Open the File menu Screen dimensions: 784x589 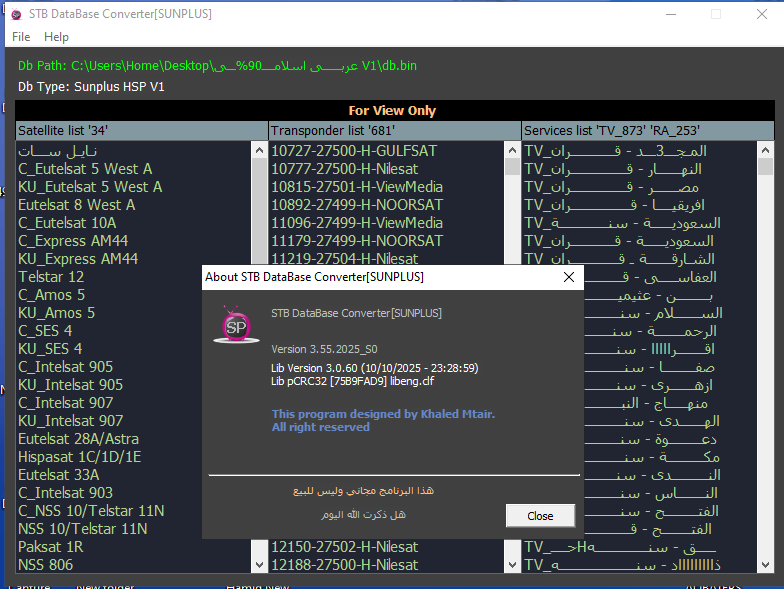click(x=21, y=37)
